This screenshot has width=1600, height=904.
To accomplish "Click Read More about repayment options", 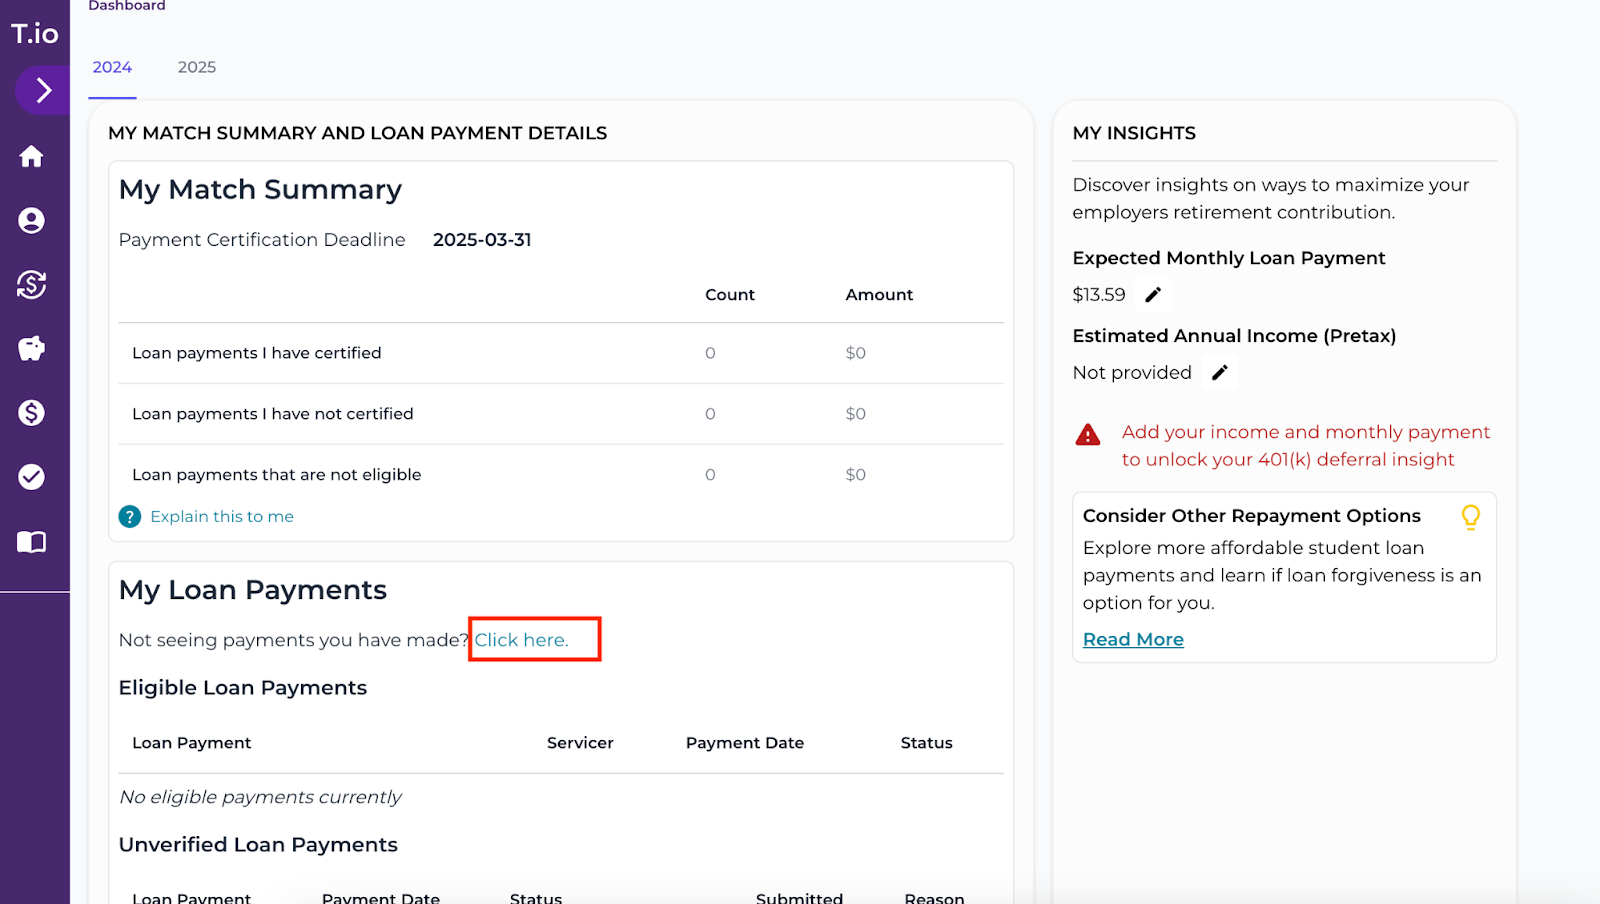I will pyautogui.click(x=1132, y=639).
